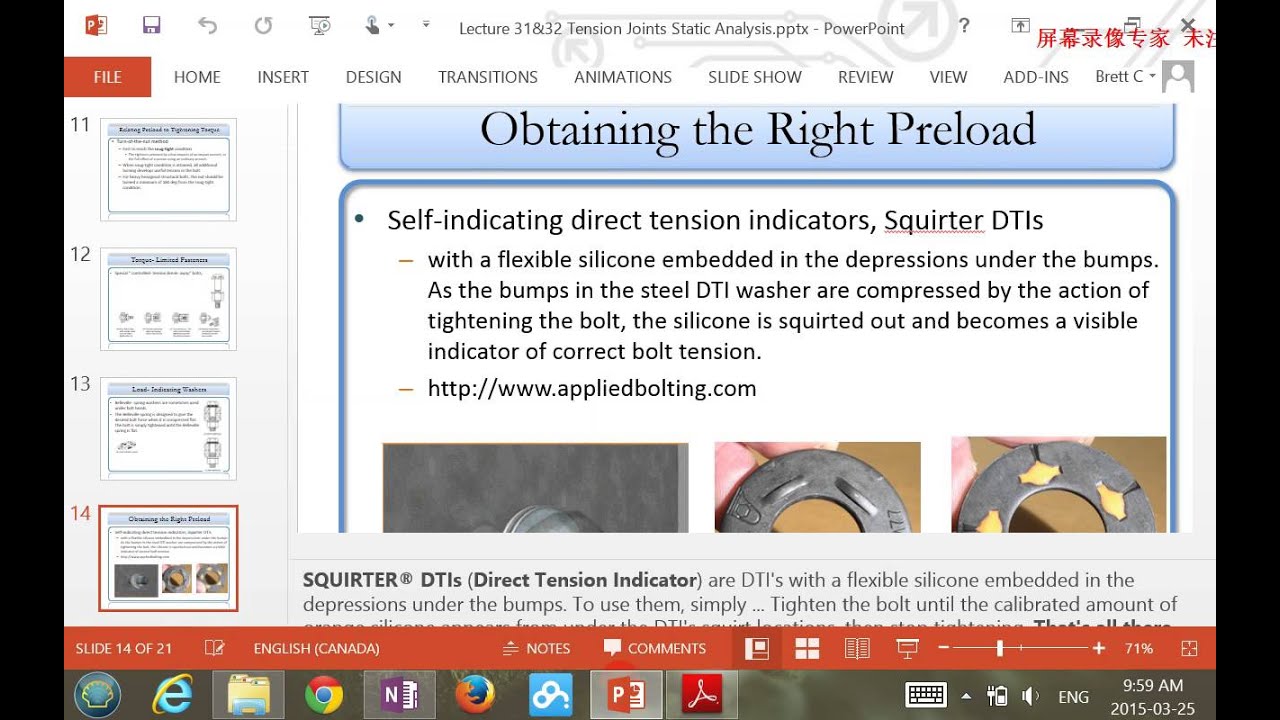Viewport: 1280px width, 720px height.
Task: Open the ADD-INS ribbon tab
Action: [x=1036, y=77]
